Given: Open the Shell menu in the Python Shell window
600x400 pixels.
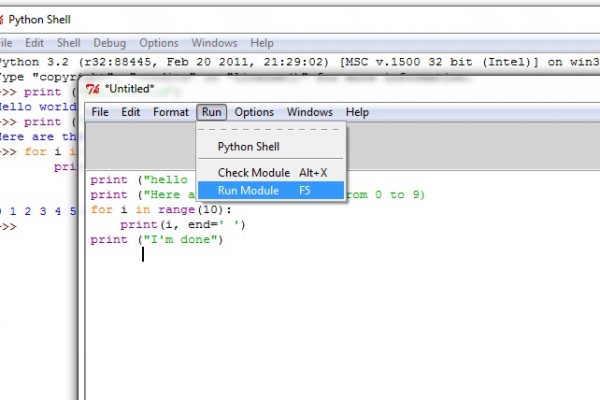Looking at the screenshot, I should click(68, 43).
